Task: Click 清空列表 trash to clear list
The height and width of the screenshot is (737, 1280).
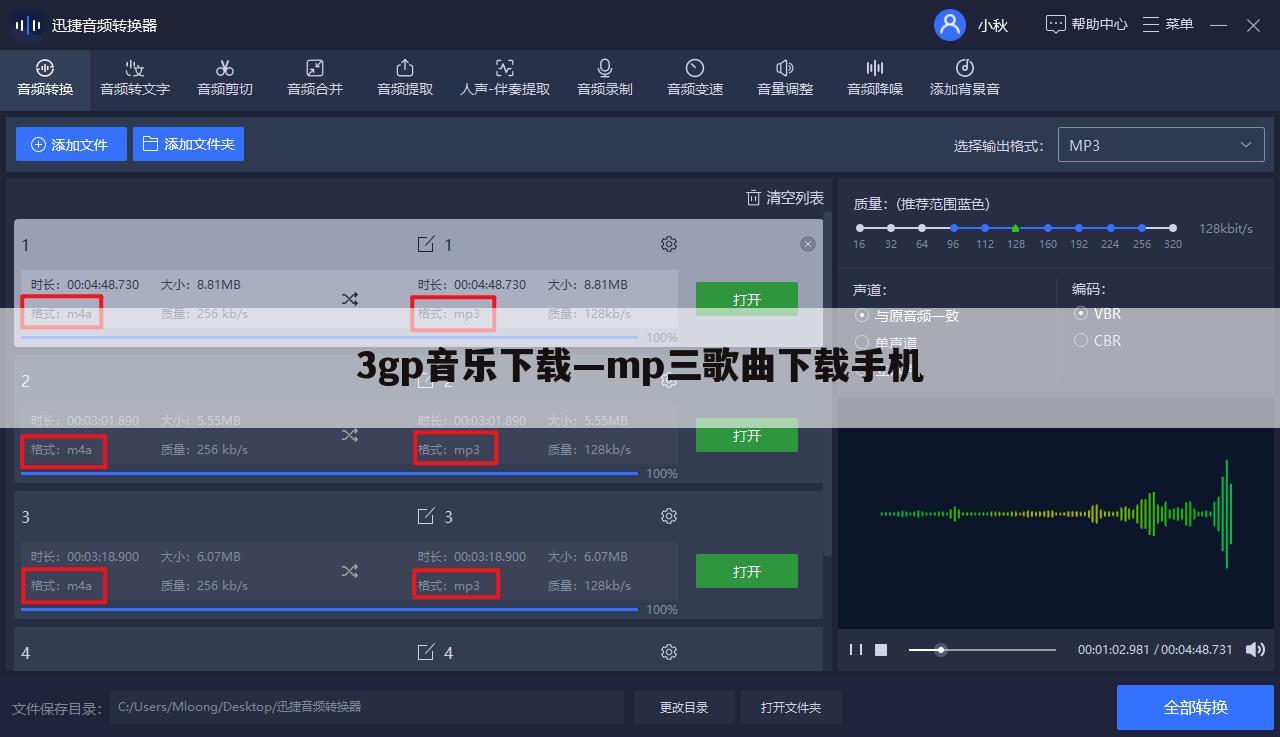Action: (785, 198)
